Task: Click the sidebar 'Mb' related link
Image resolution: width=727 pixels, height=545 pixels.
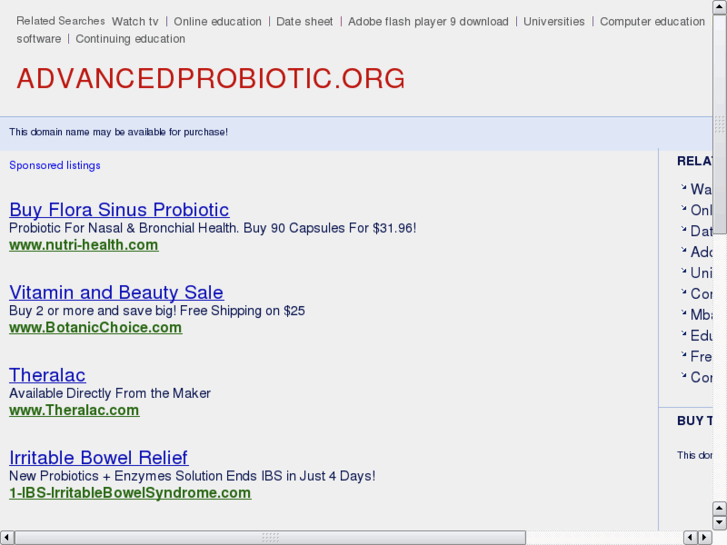Action: tap(701, 314)
